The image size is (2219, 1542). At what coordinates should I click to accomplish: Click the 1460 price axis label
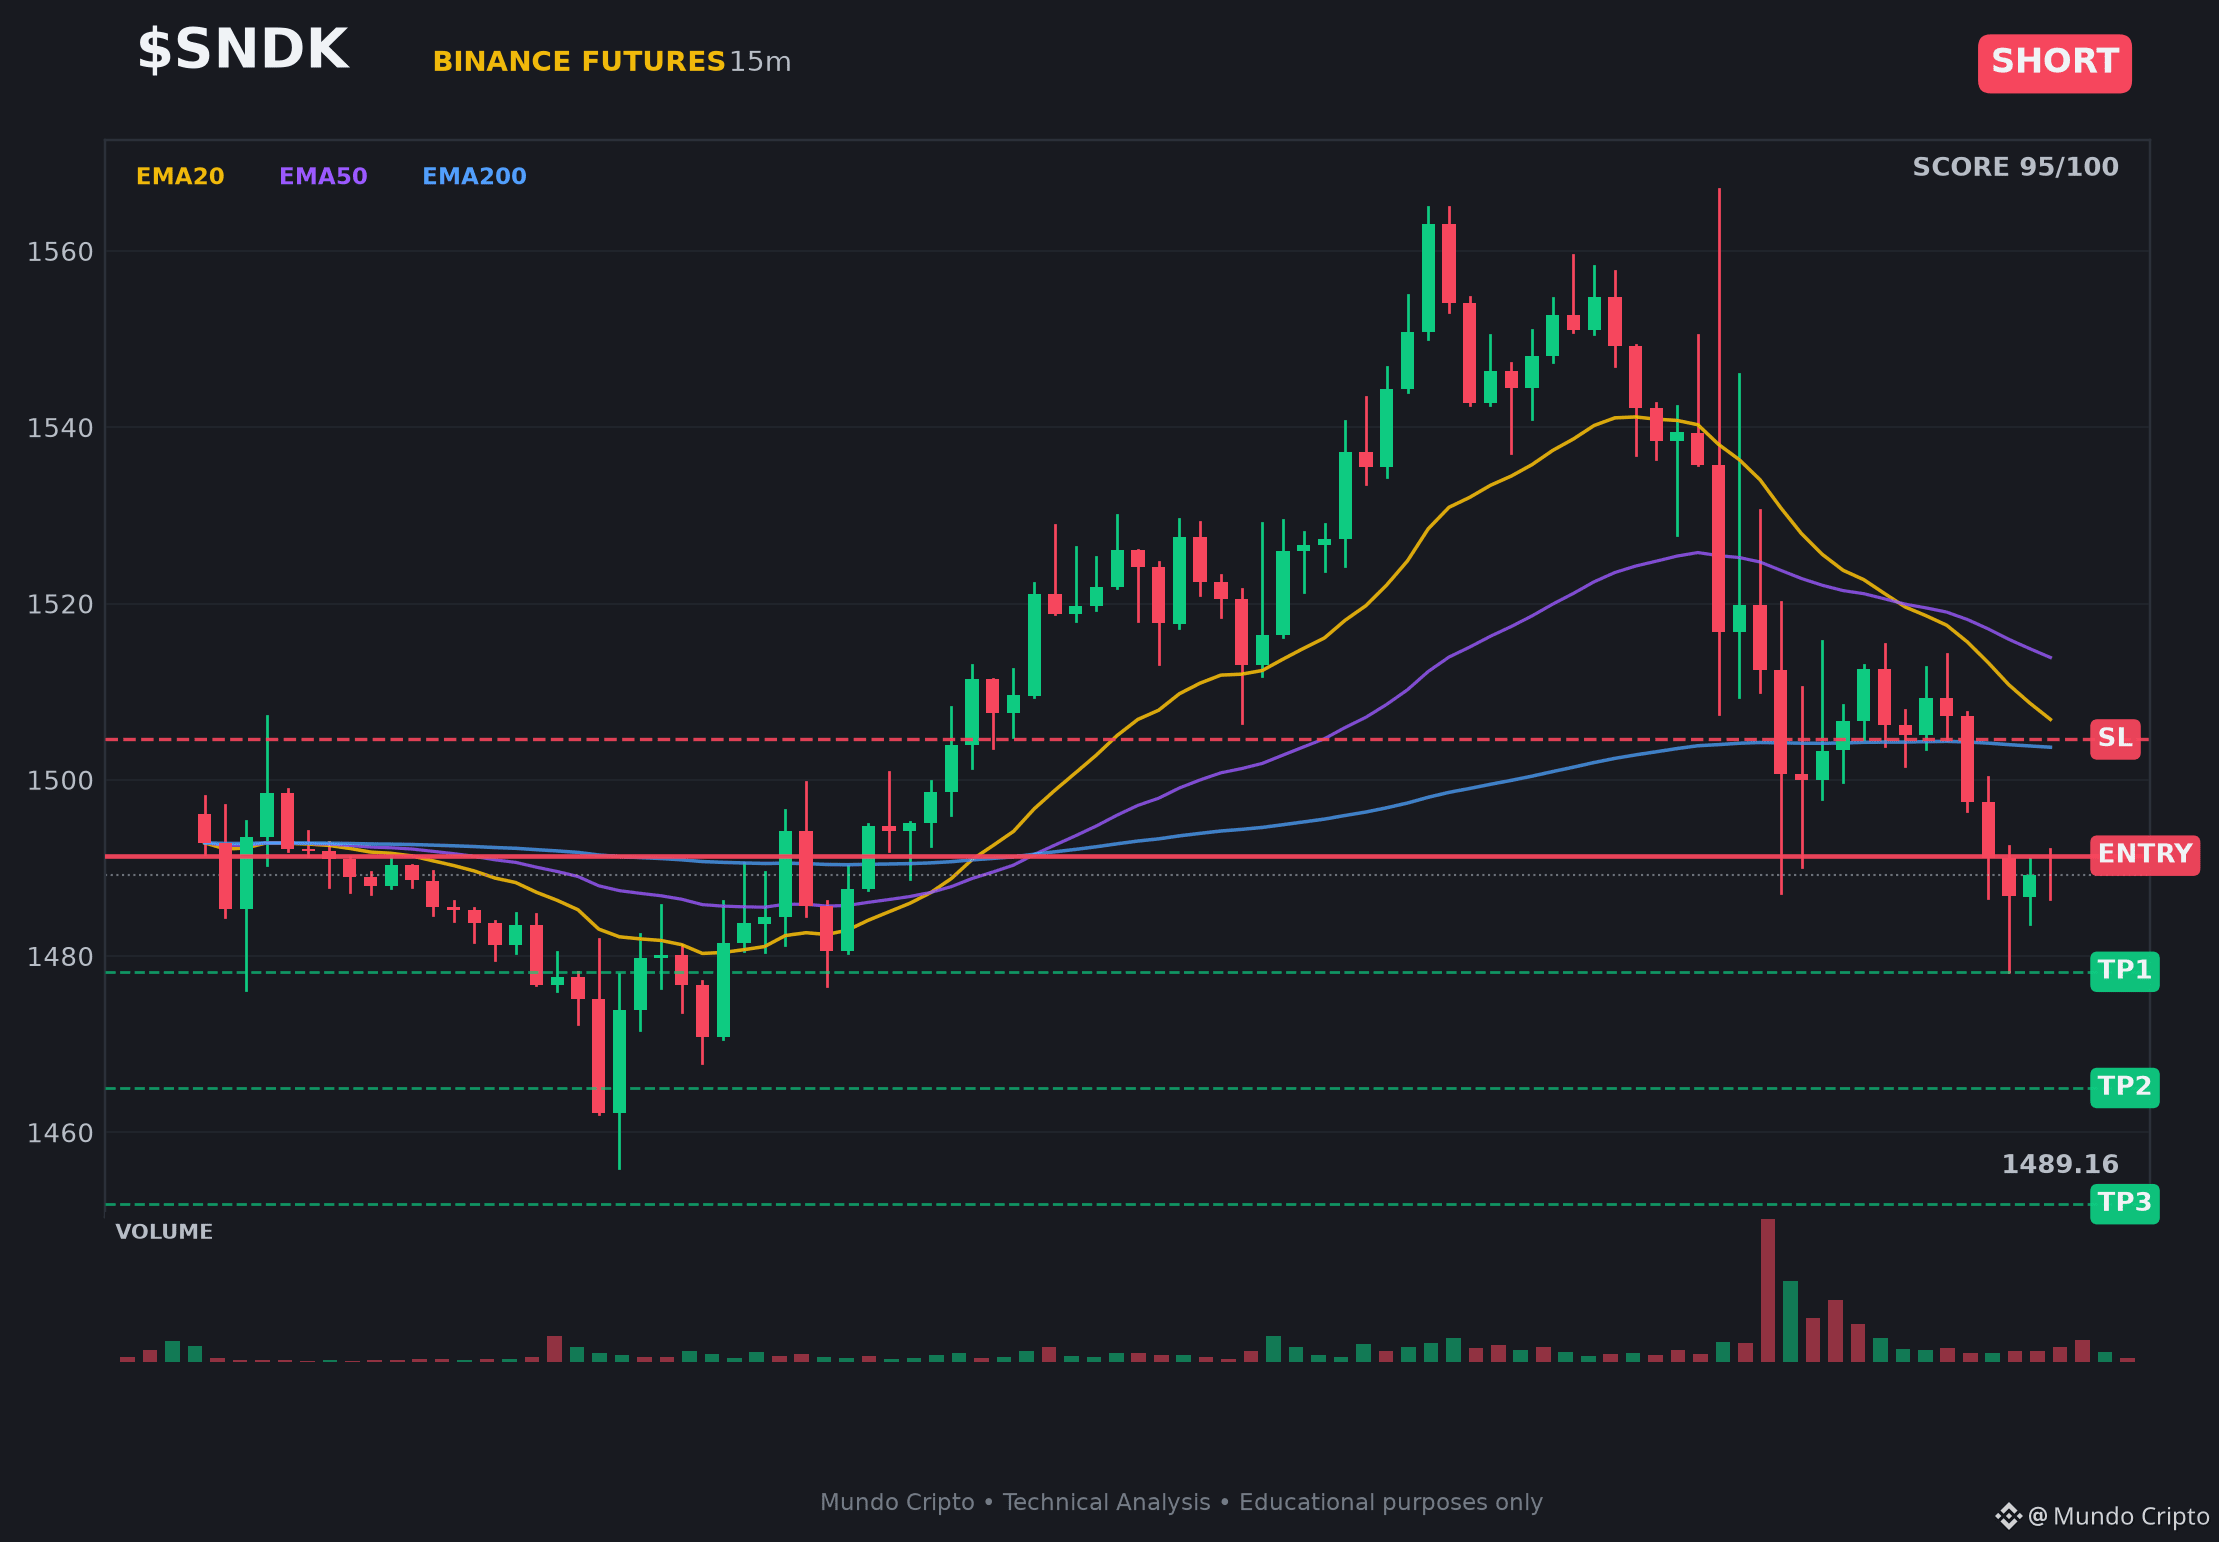60,1133
